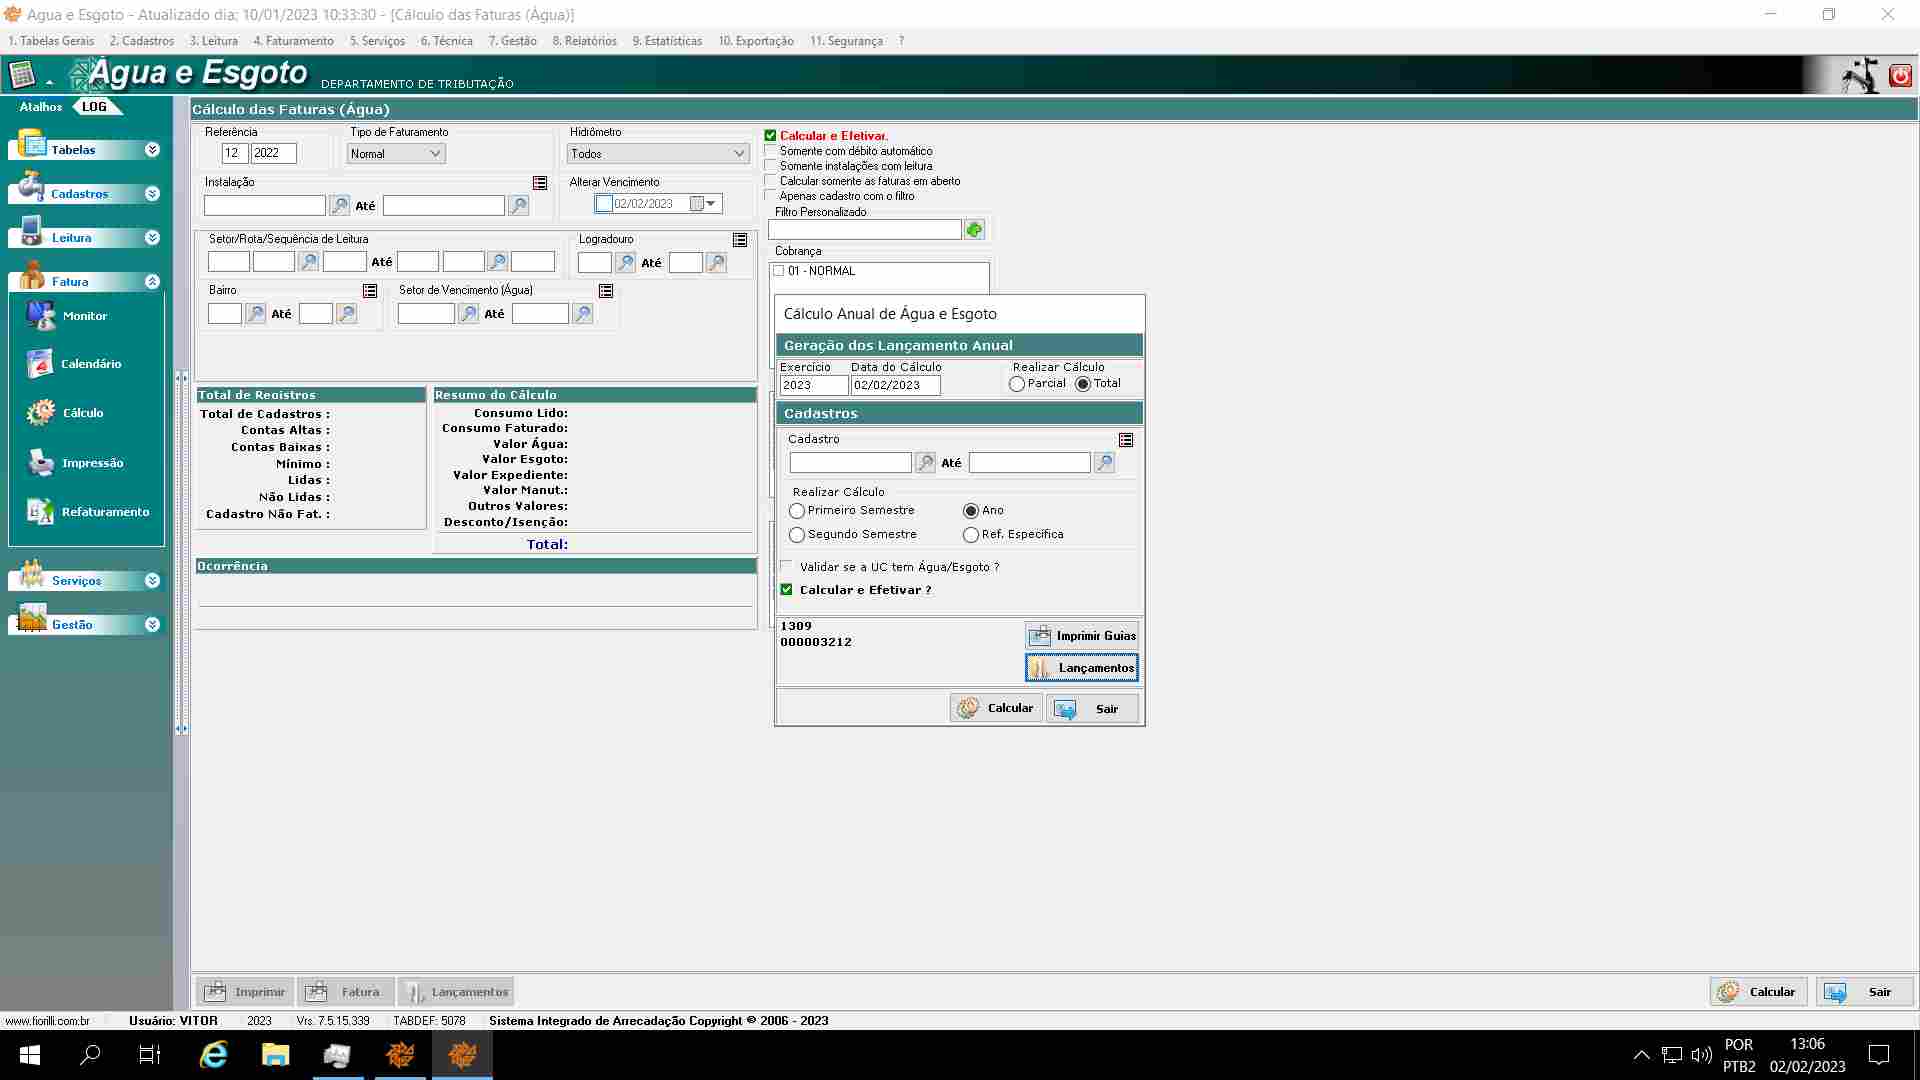
Task: Open the 4. Faturamento menu
Action: click(293, 41)
